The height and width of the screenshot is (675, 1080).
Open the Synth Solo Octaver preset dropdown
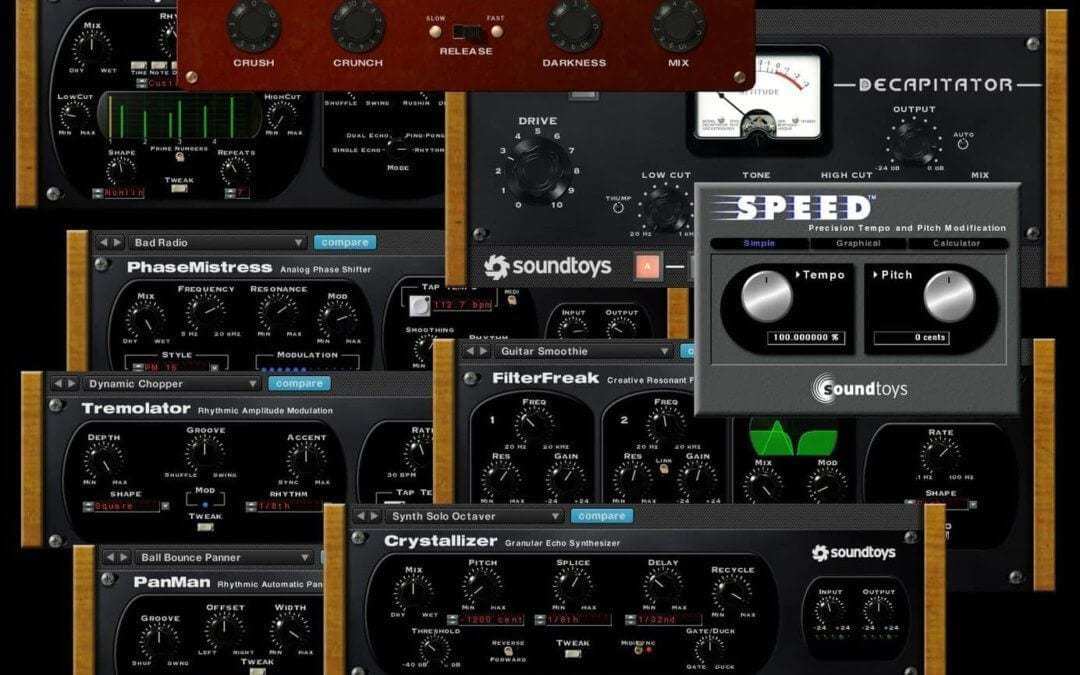click(x=475, y=516)
